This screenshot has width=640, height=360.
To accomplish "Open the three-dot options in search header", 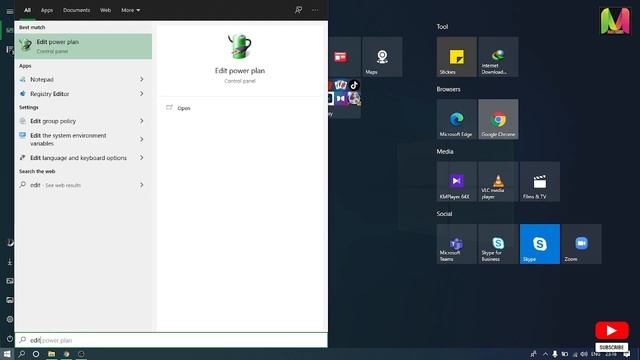I will [315, 10].
